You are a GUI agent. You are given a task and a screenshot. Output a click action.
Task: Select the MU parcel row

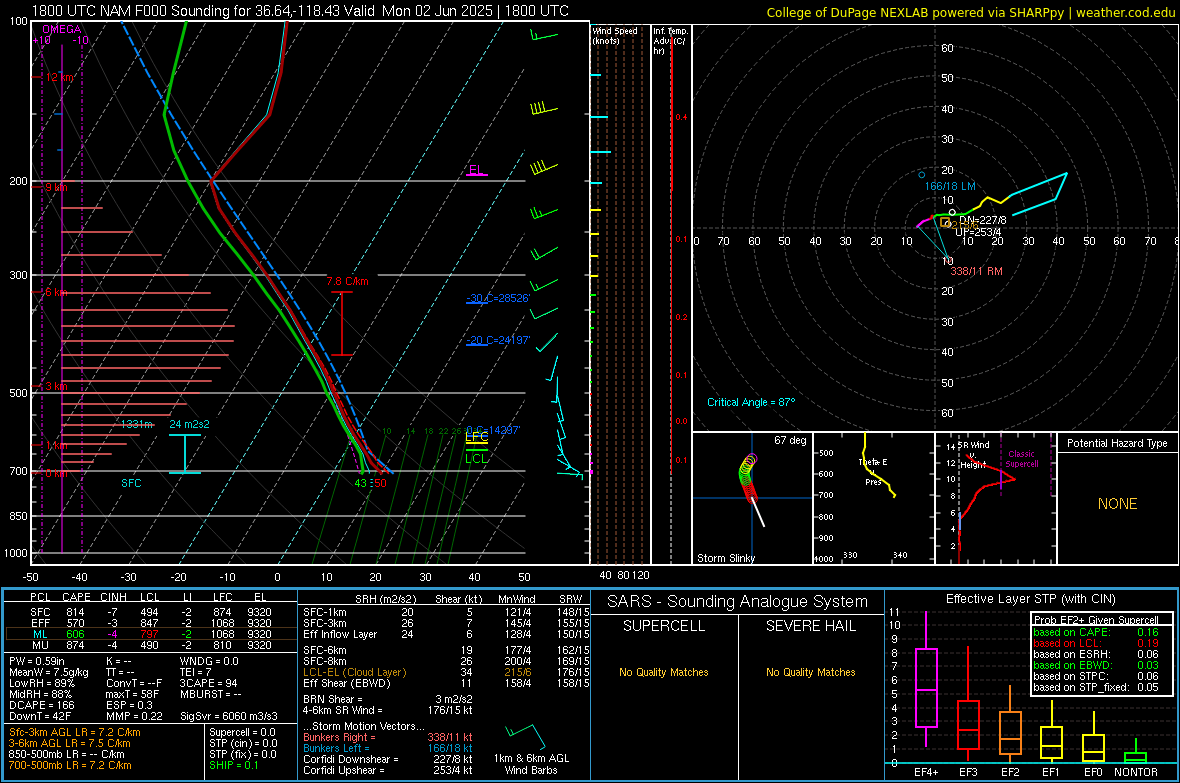click(x=151, y=645)
